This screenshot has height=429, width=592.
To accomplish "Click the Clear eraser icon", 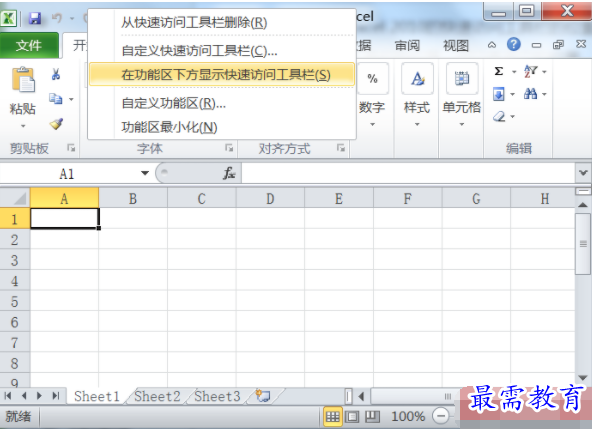I will 499,116.
